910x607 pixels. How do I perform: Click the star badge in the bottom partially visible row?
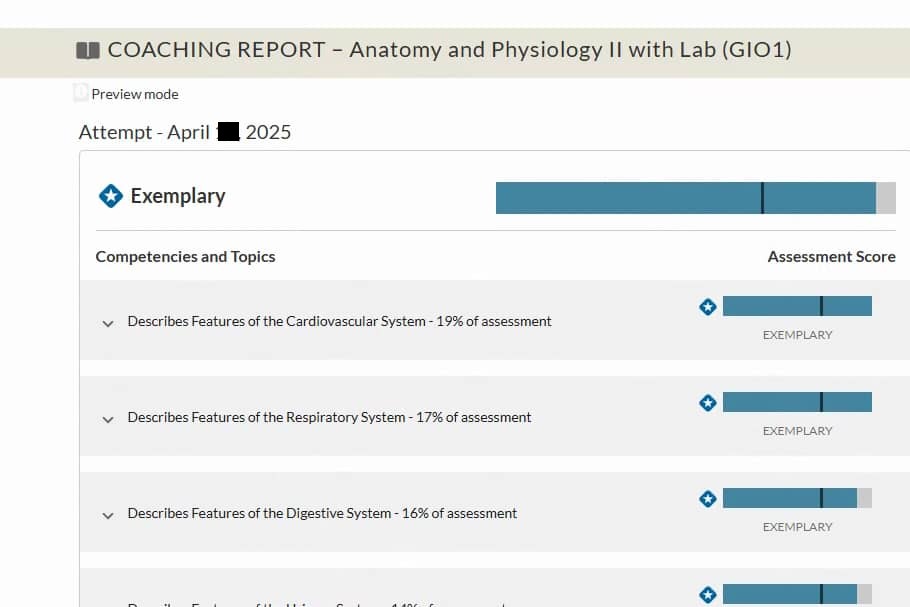point(707,594)
